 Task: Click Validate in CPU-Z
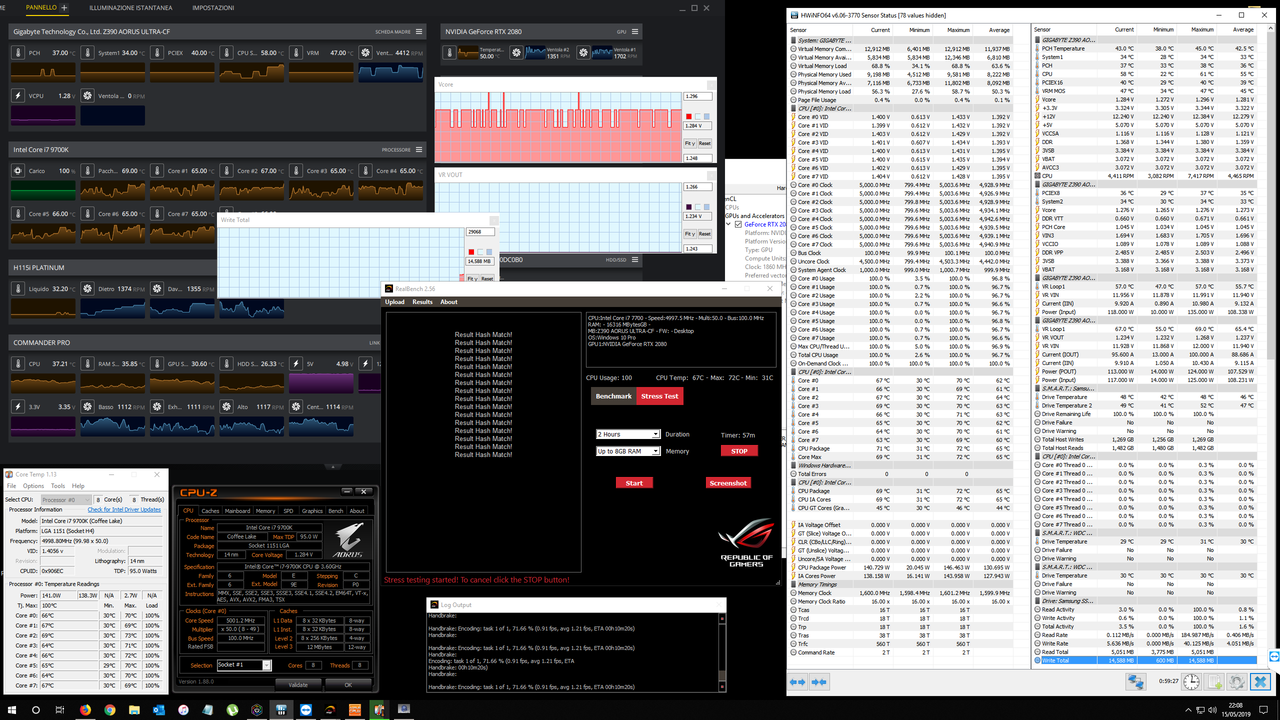[298, 685]
